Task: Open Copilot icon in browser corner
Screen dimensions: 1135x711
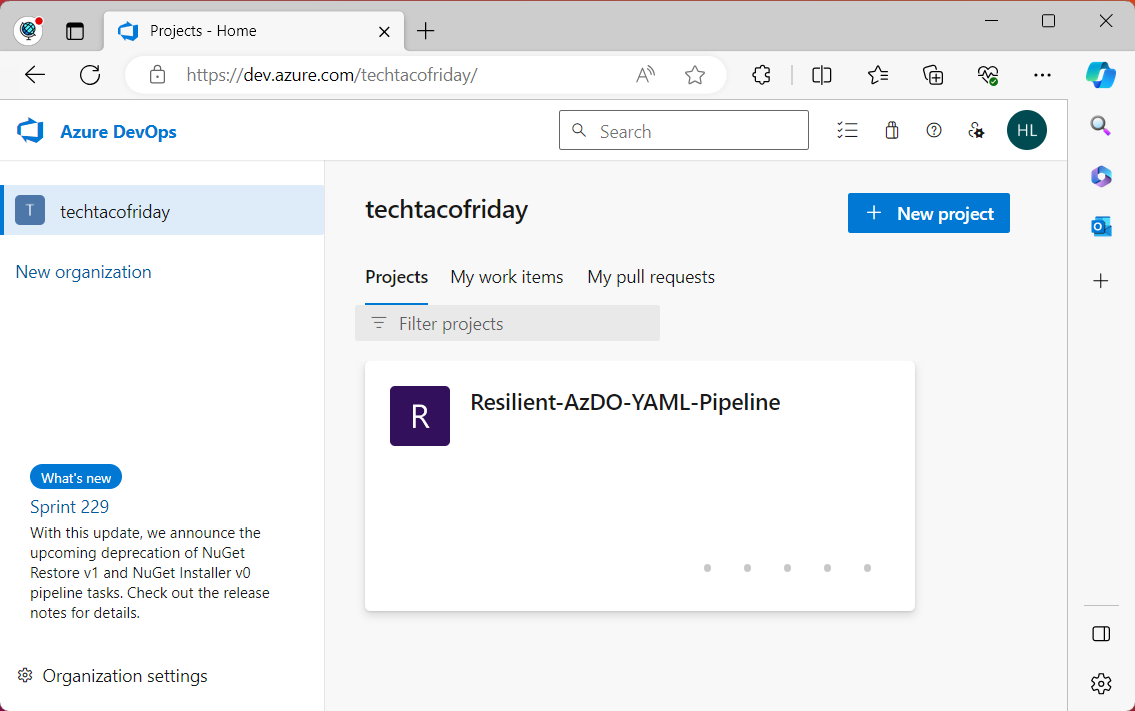Action: [1100, 75]
